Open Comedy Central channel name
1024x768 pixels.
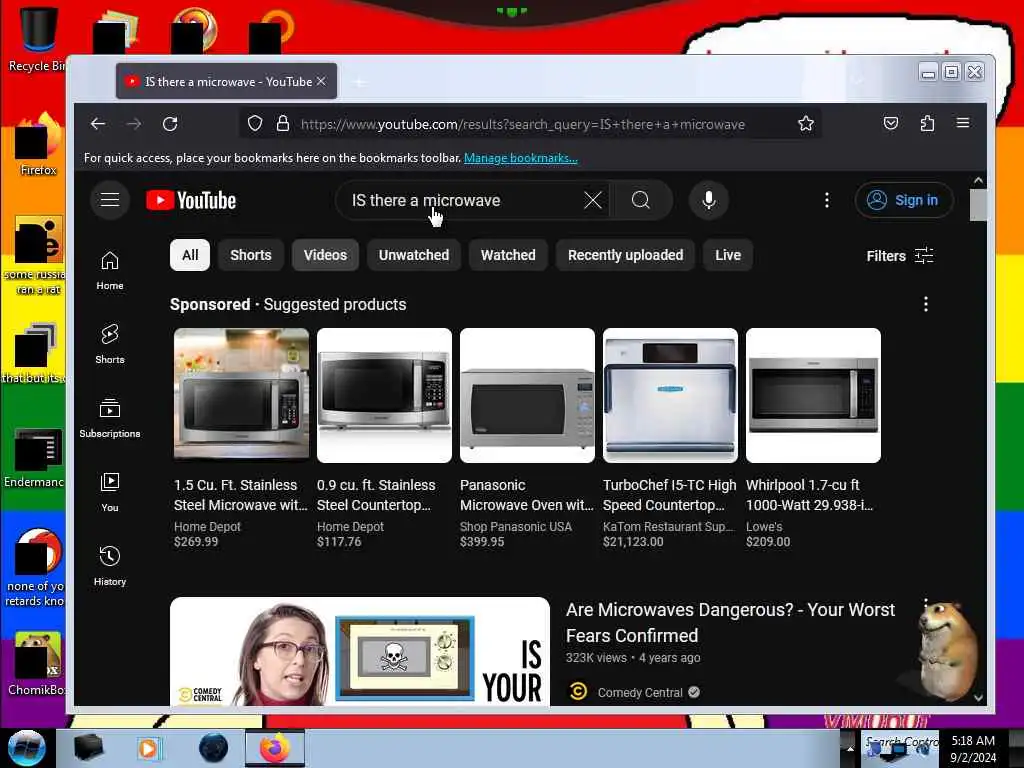coord(640,692)
